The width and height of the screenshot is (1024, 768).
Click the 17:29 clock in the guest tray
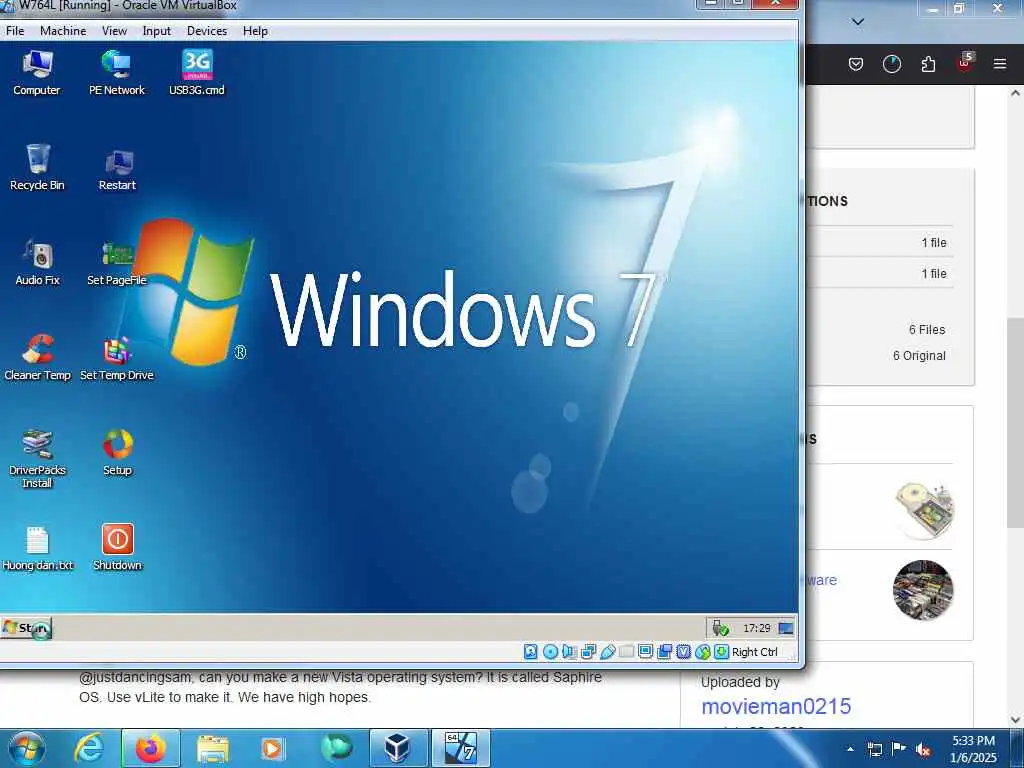click(x=756, y=628)
